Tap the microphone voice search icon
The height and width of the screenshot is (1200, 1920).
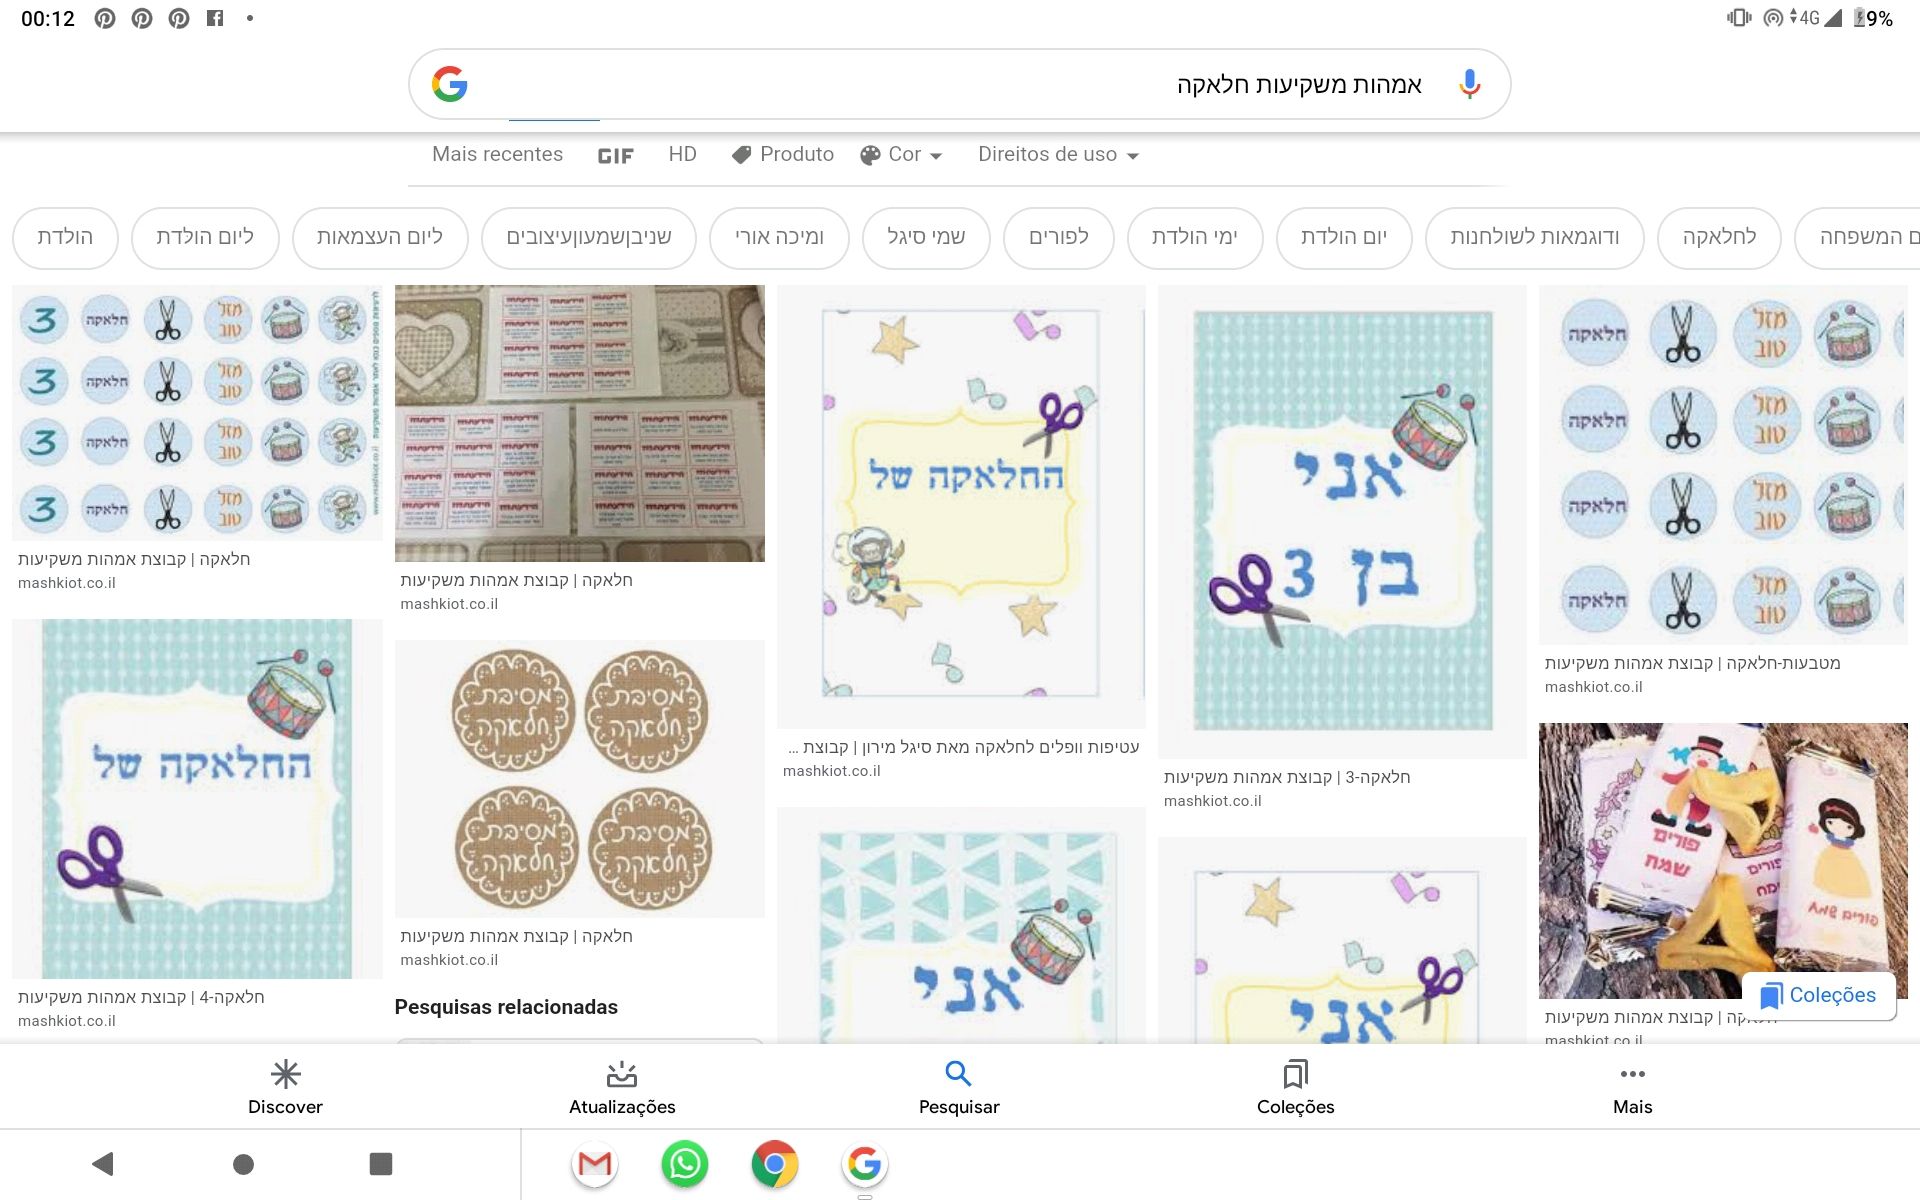(1468, 85)
